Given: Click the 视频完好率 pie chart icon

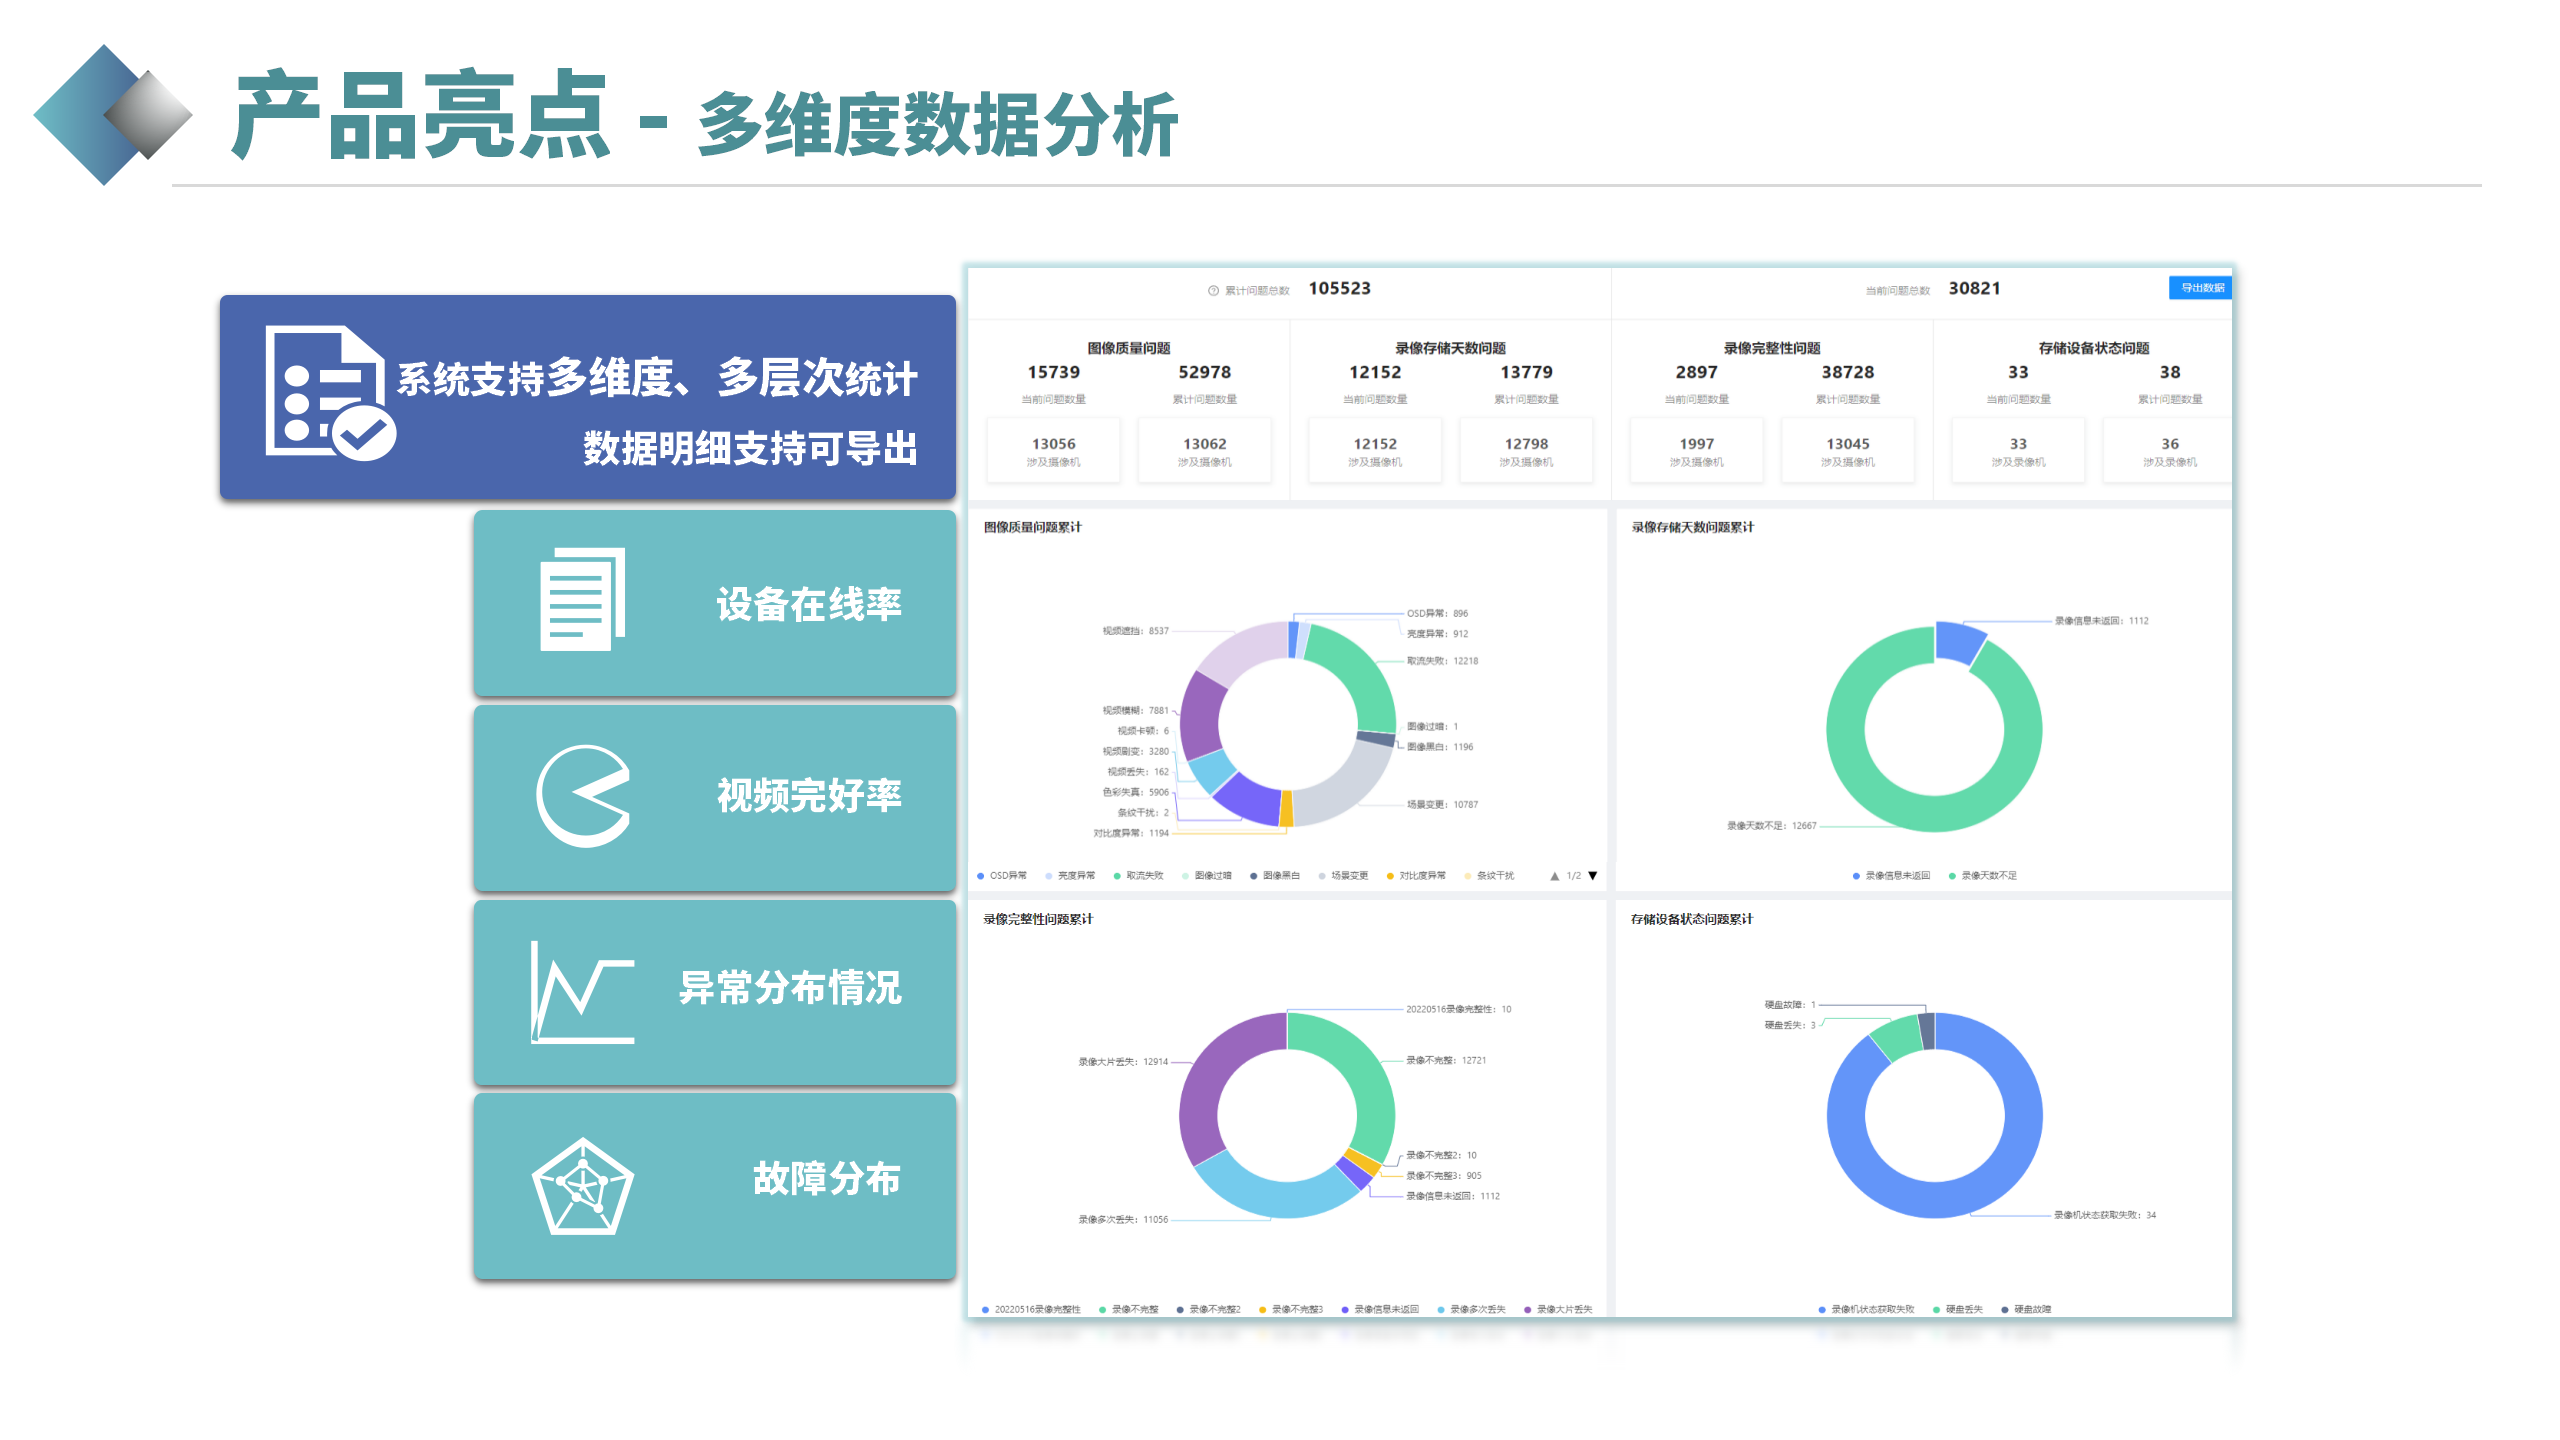Looking at the screenshot, I should coord(584,796).
